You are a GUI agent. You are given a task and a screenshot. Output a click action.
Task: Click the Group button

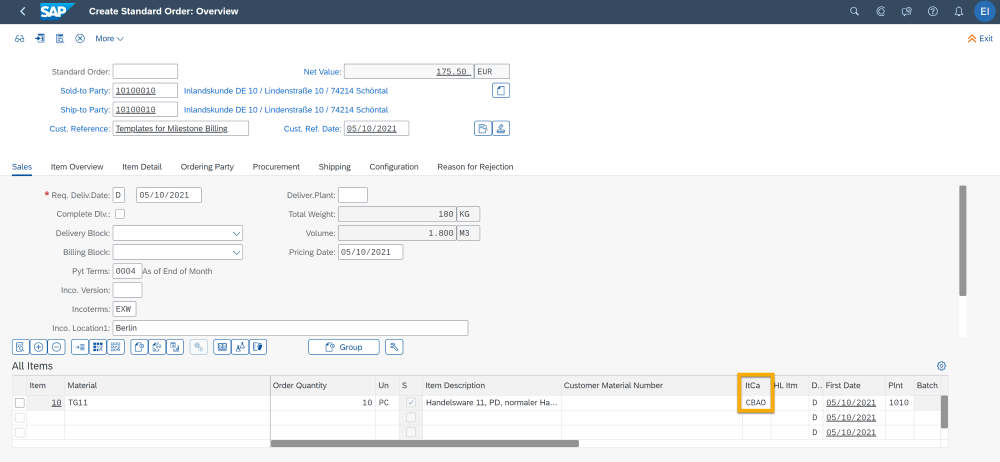(x=344, y=347)
